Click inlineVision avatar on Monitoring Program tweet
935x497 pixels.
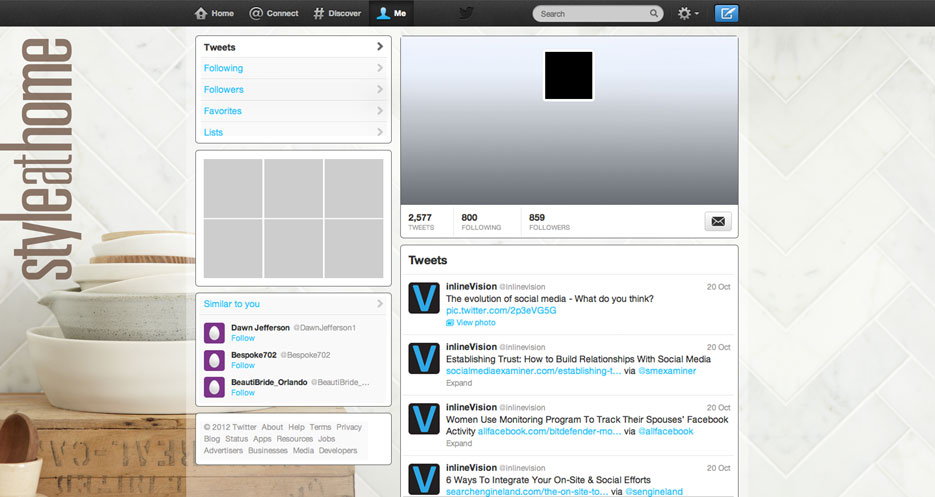click(x=424, y=418)
